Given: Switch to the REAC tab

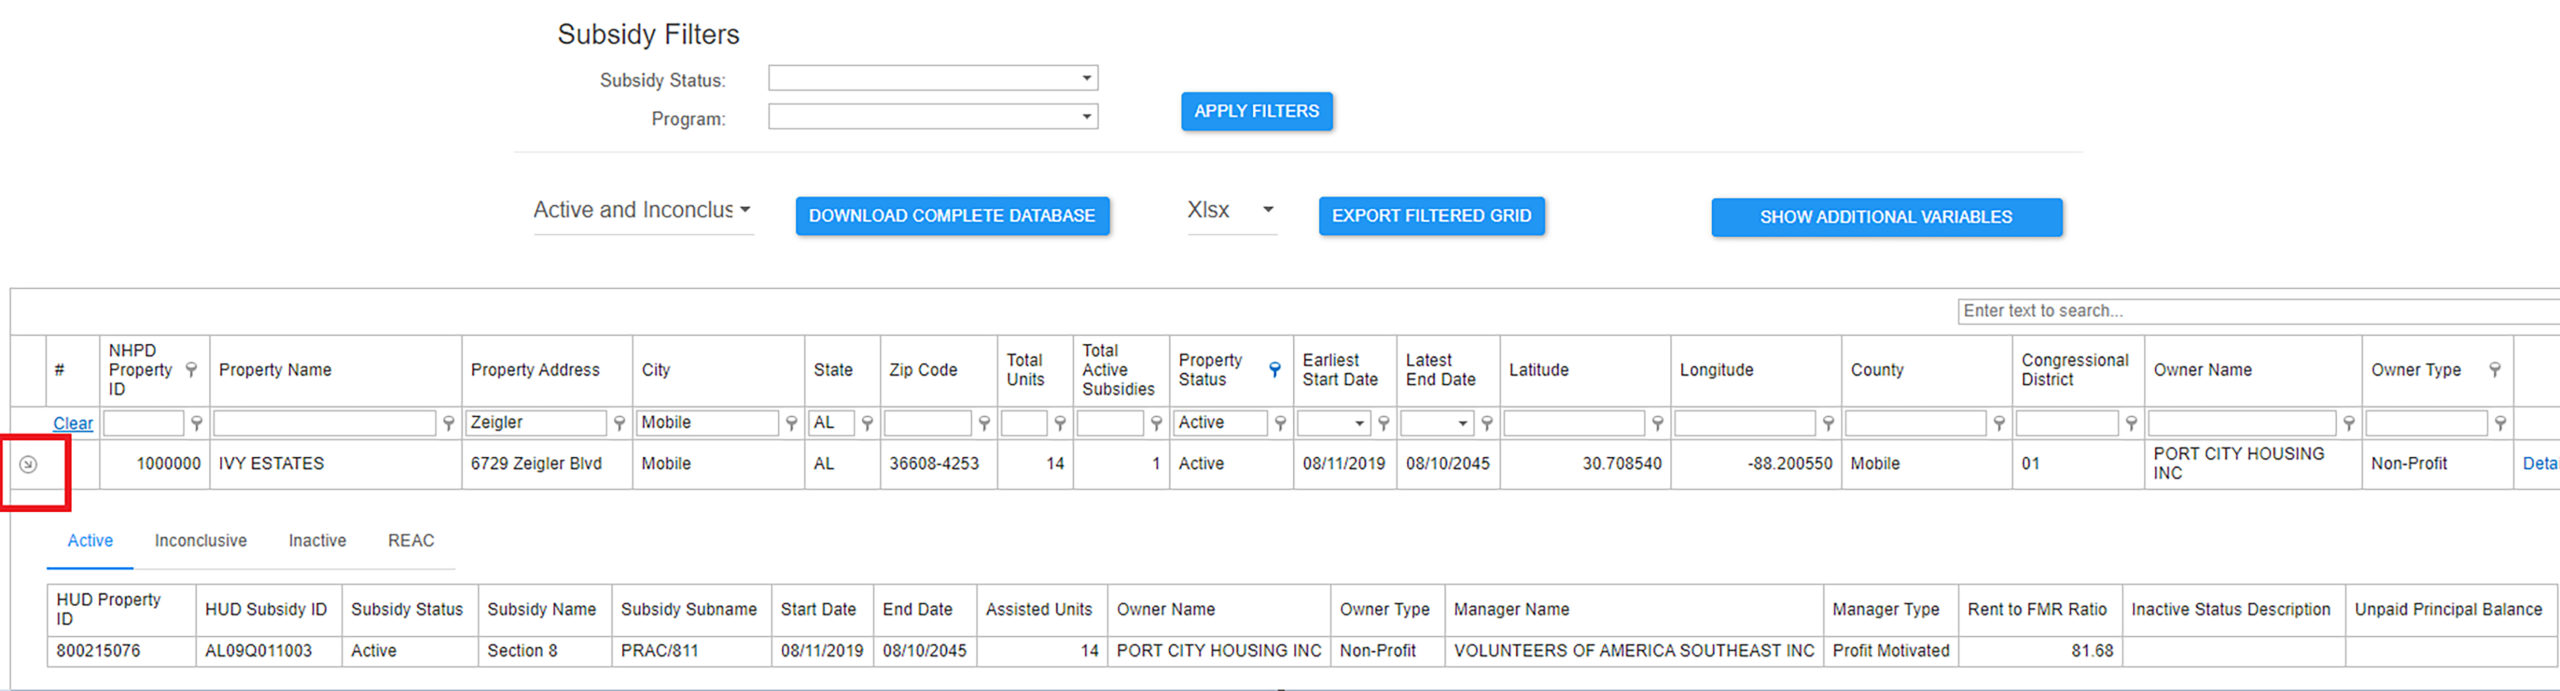Looking at the screenshot, I should (x=410, y=541).
